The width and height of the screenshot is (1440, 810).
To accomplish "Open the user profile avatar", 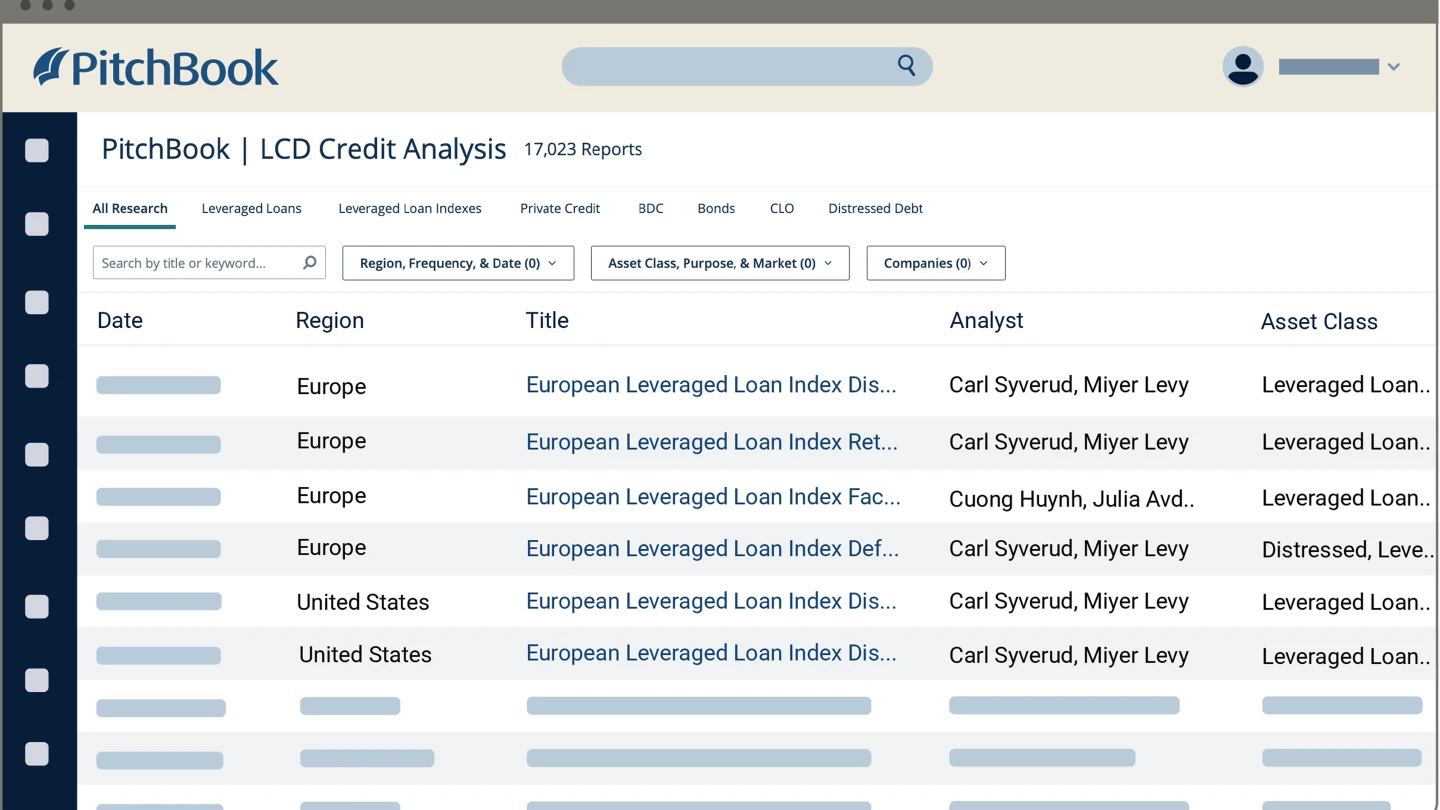I will point(1243,66).
